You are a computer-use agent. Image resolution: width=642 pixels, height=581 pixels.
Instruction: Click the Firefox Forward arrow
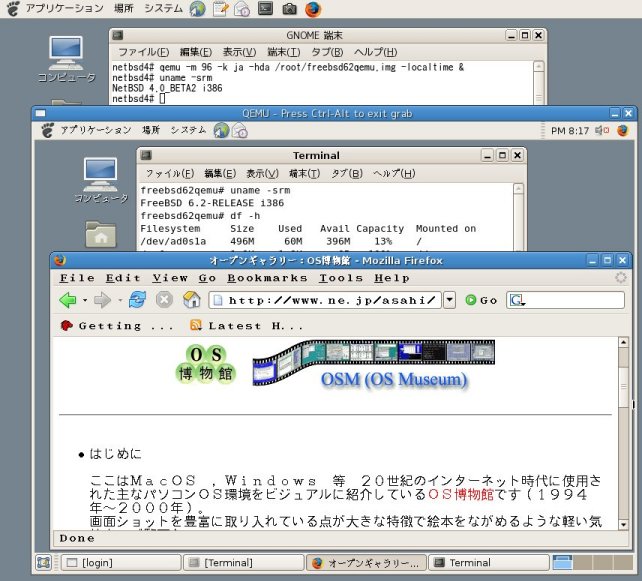coord(102,300)
